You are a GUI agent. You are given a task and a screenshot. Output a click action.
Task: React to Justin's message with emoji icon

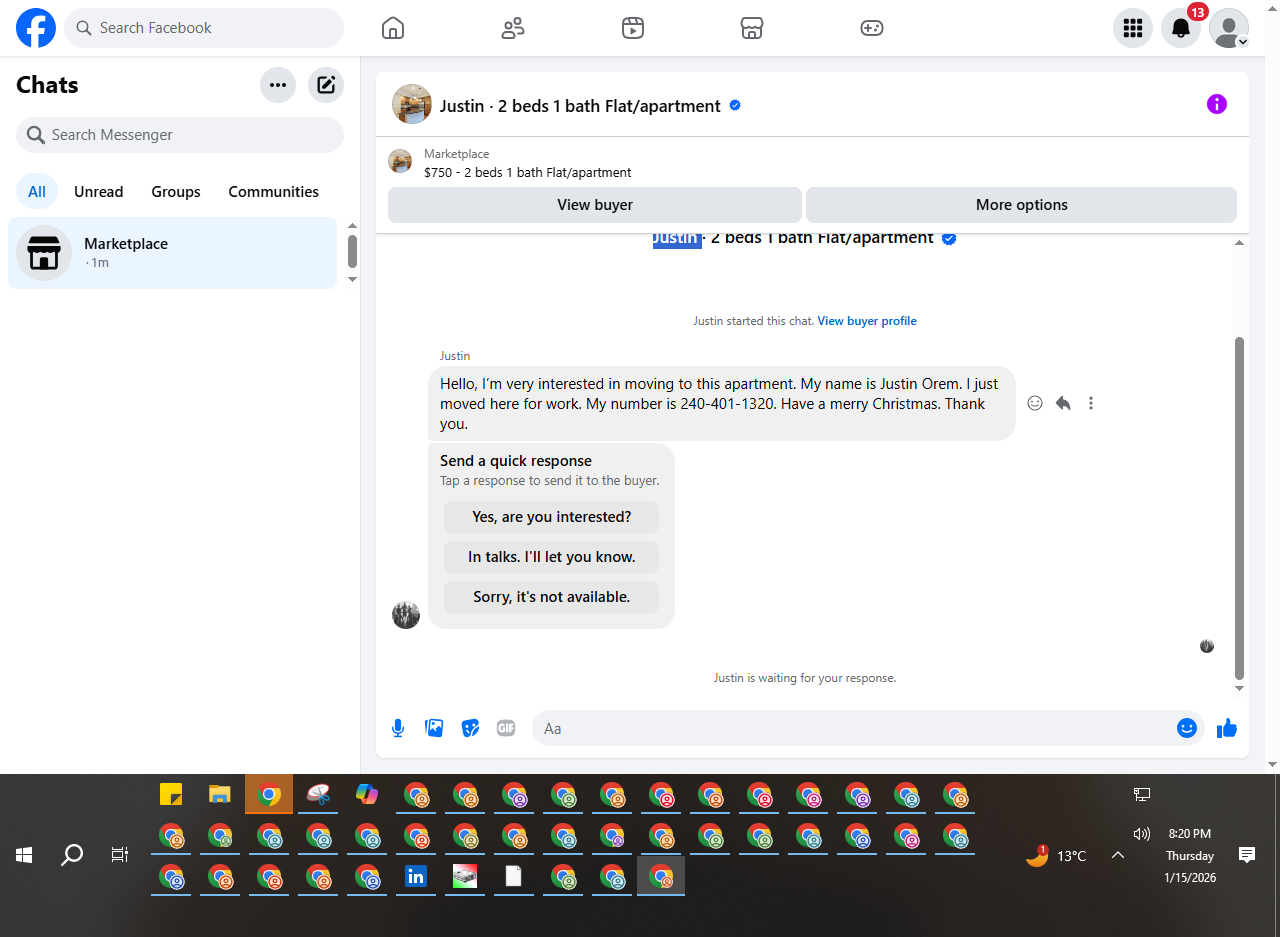tap(1035, 403)
